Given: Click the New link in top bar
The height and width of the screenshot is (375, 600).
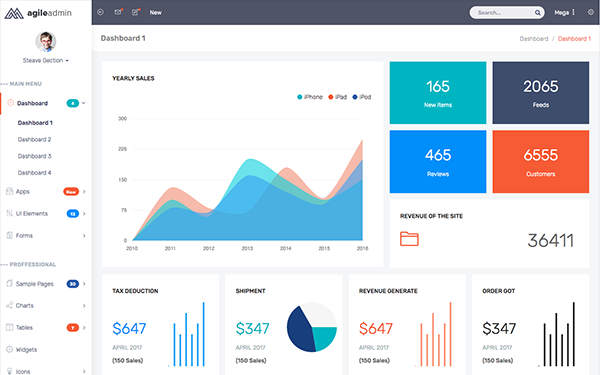Looking at the screenshot, I should (155, 13).
